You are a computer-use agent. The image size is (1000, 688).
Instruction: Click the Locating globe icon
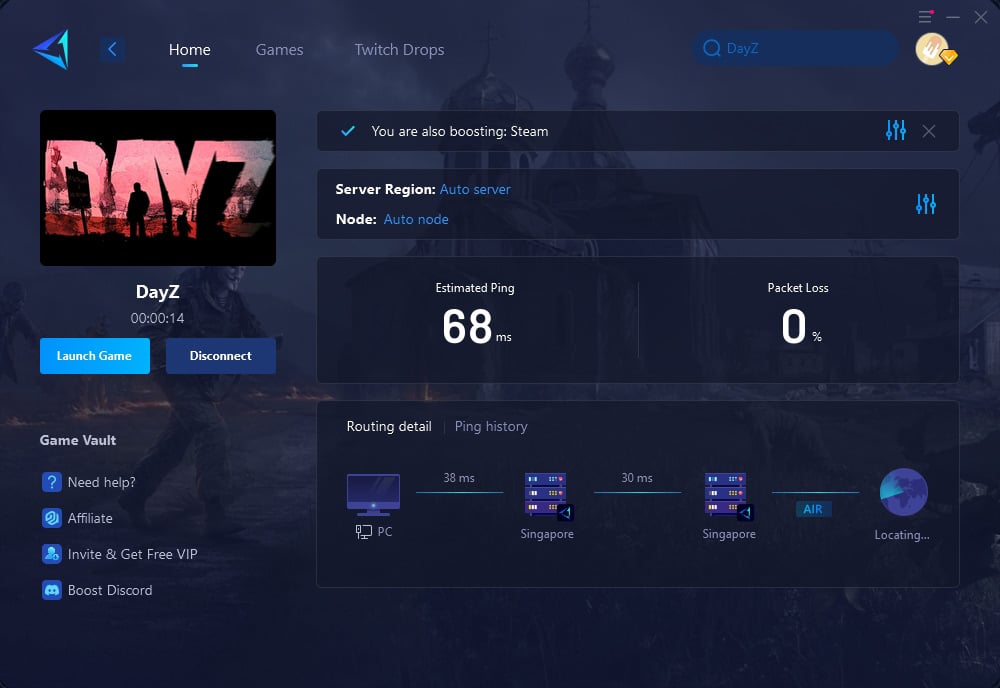[x=904, y=492]
